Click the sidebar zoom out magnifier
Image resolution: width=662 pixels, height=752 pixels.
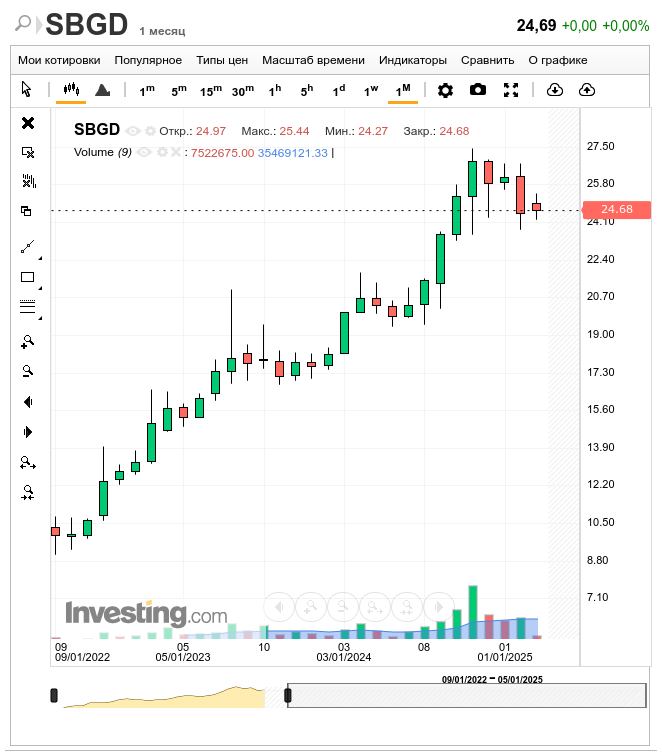[x=27, y=371]
